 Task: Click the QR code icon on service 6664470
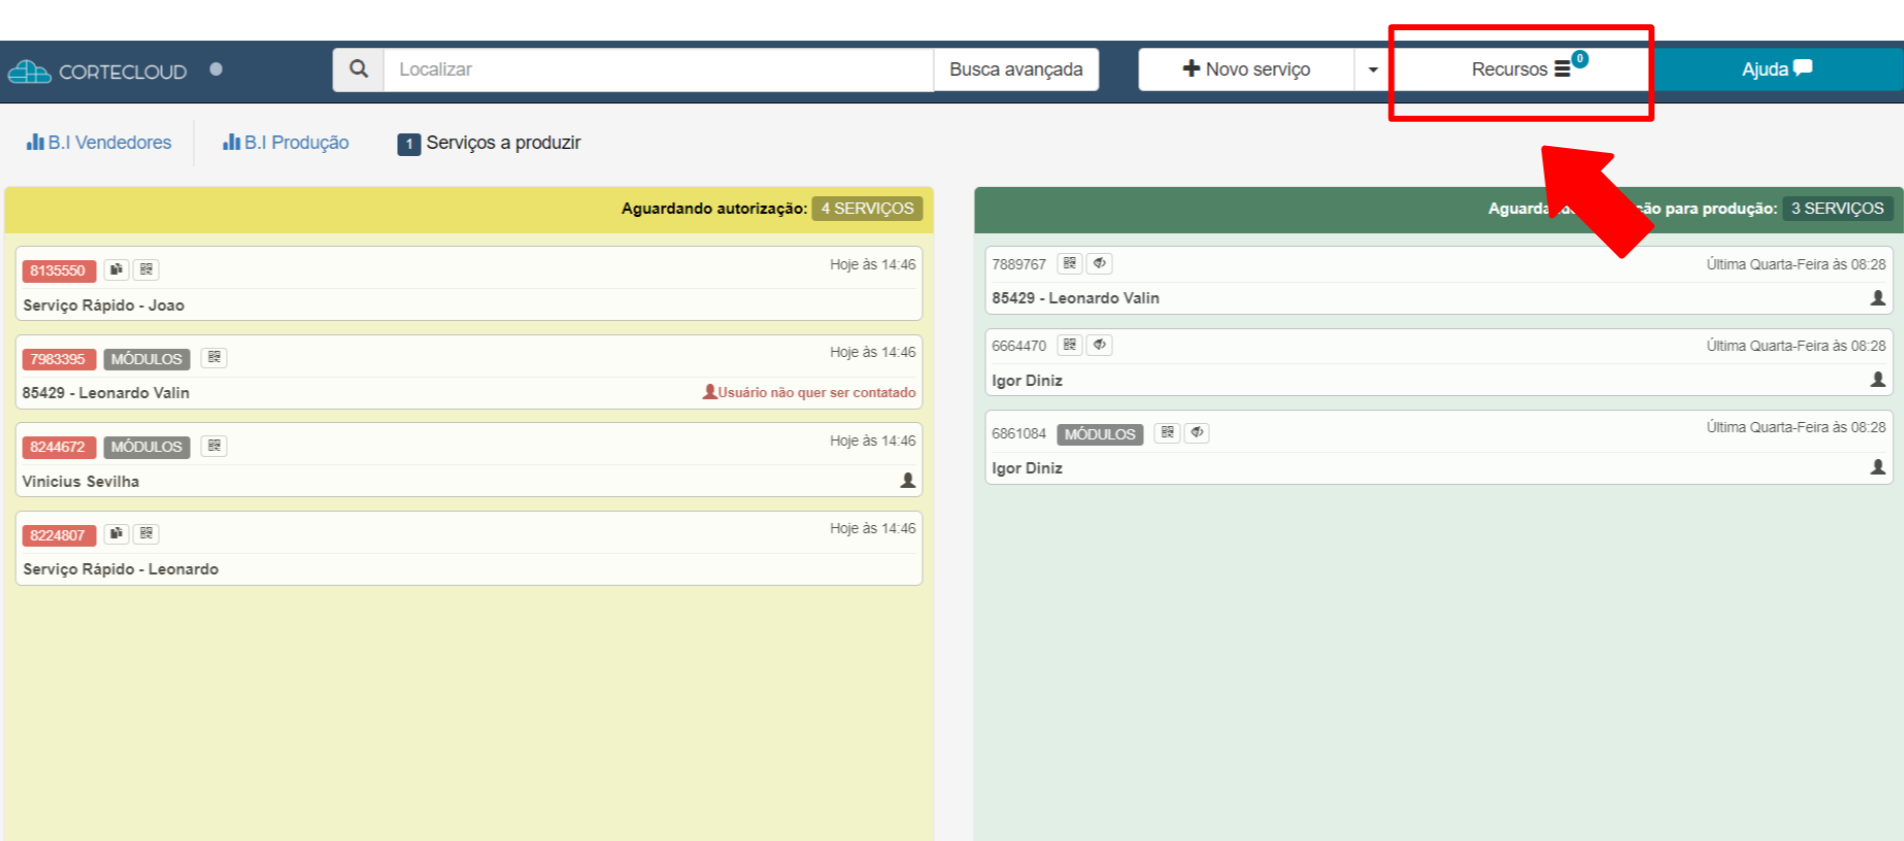(1070, 345)
